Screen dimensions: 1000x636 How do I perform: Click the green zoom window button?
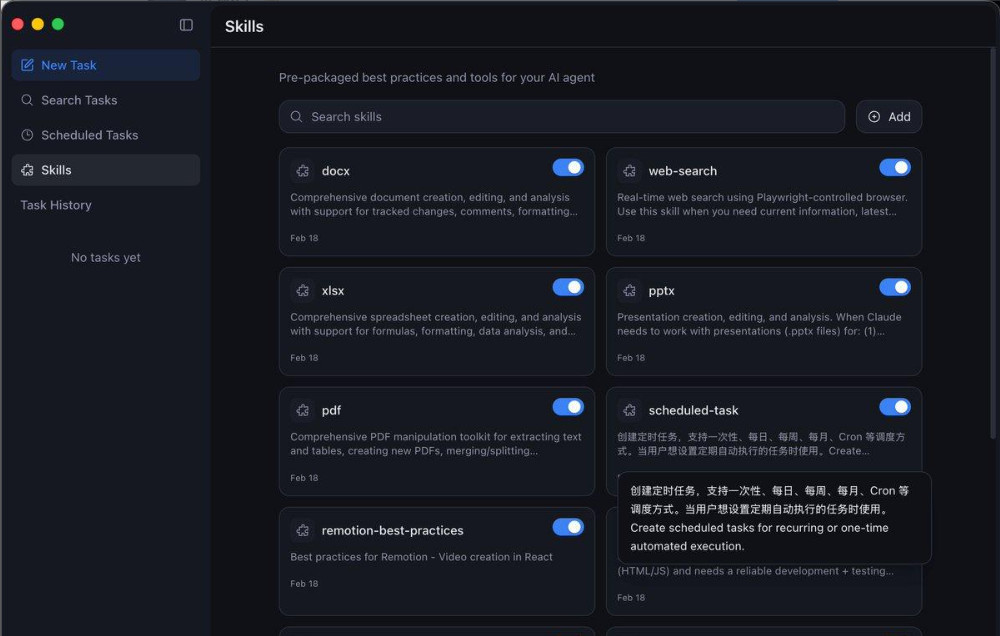pyautogui.click(x=58, y=24)
